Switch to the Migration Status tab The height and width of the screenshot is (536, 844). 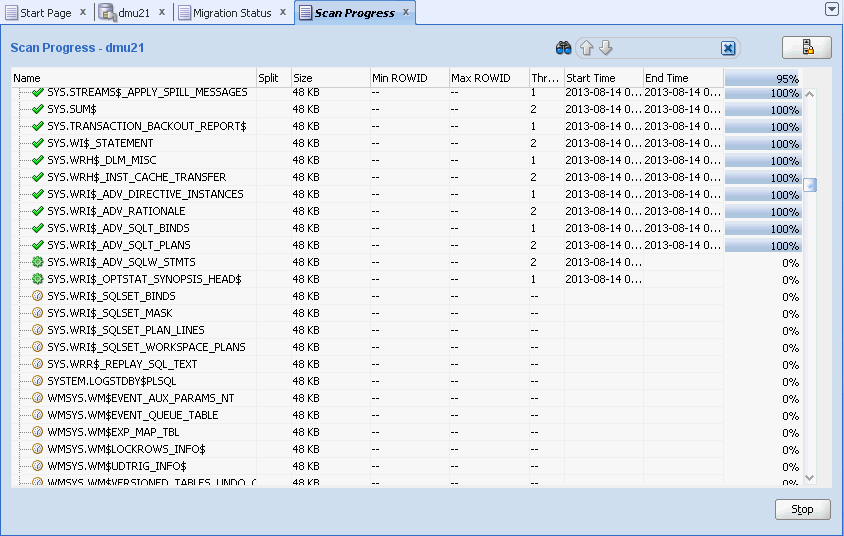232,13
